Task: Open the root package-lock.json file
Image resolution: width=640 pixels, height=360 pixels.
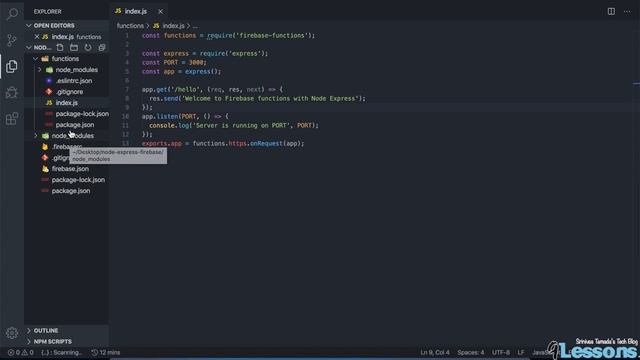Action: tap(78, 180)
